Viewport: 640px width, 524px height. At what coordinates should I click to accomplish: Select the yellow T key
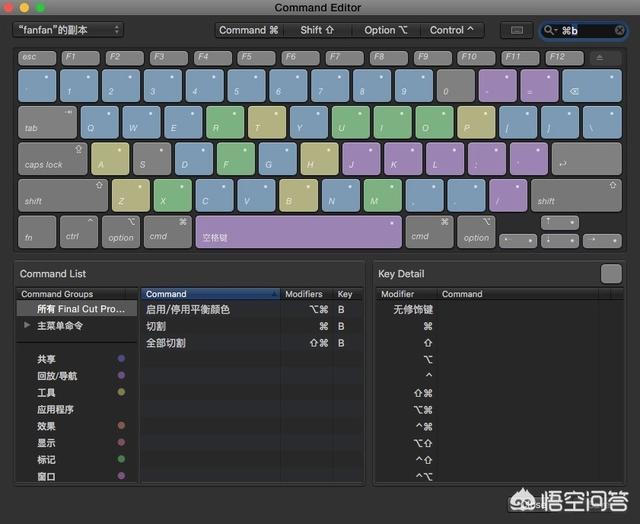267,122
